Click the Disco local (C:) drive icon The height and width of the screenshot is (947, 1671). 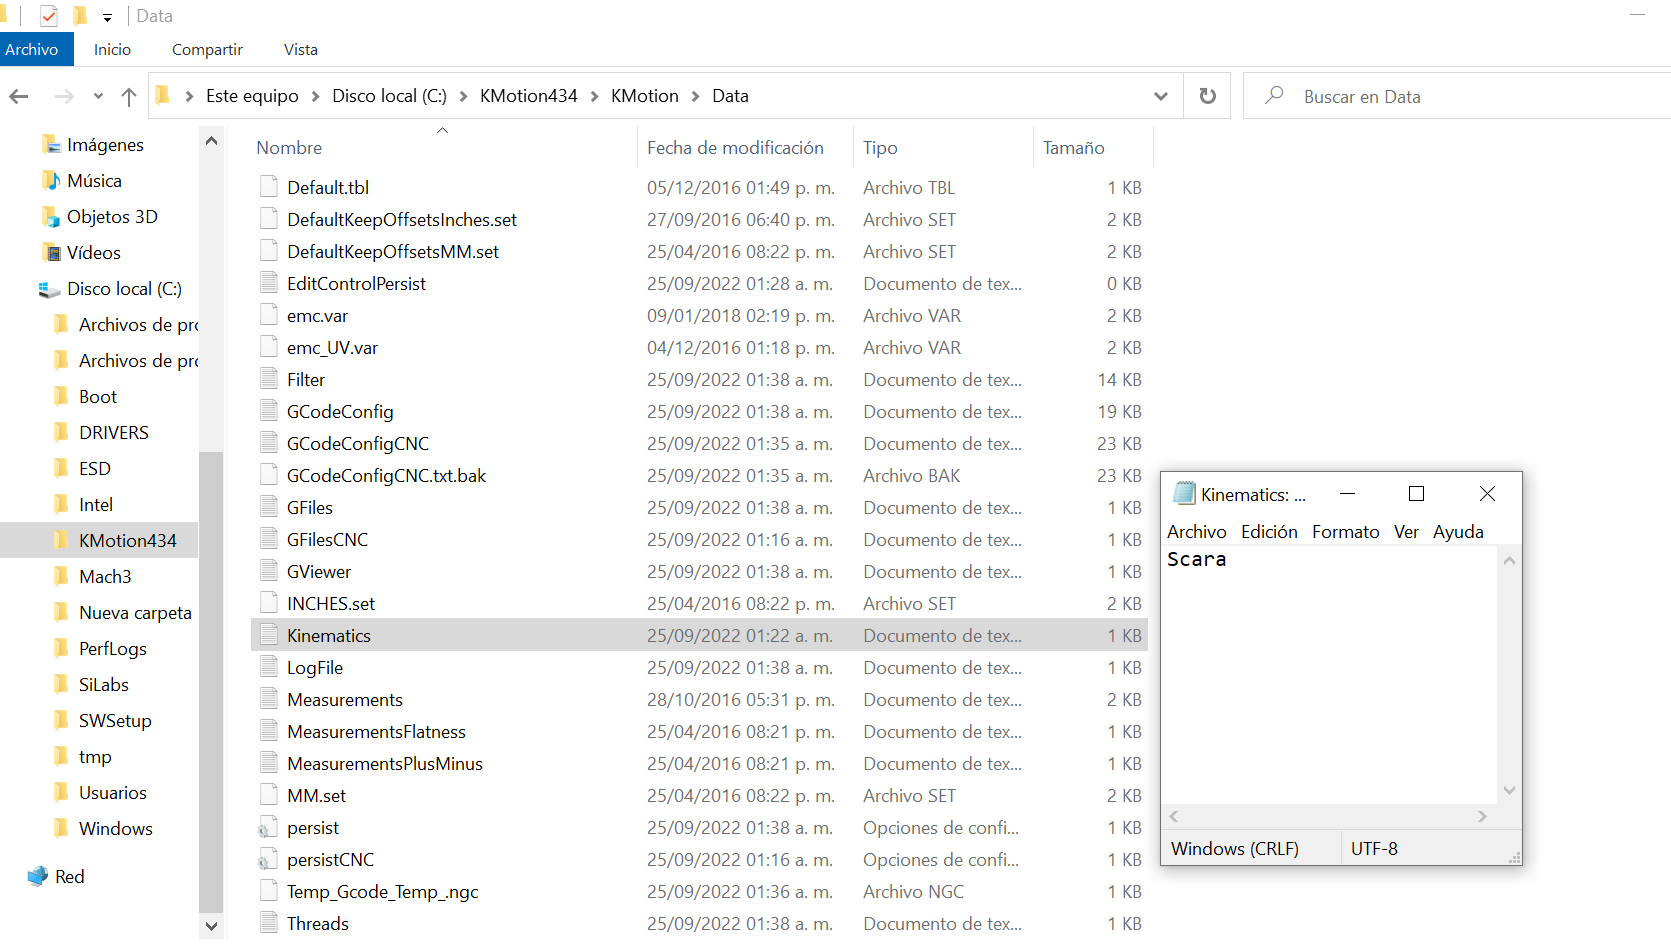(49, 289)
